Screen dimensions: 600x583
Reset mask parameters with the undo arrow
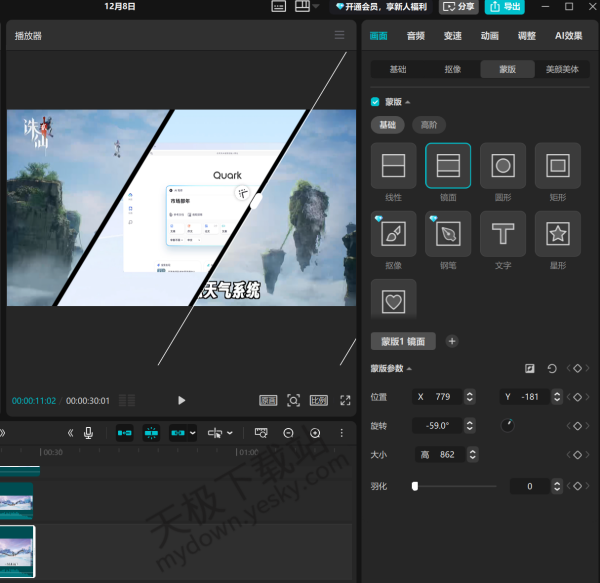point(552,369)
